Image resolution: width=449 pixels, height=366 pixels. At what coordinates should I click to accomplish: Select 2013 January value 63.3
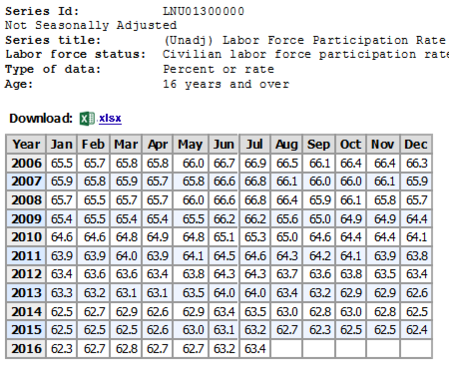[x=62, y=293]
